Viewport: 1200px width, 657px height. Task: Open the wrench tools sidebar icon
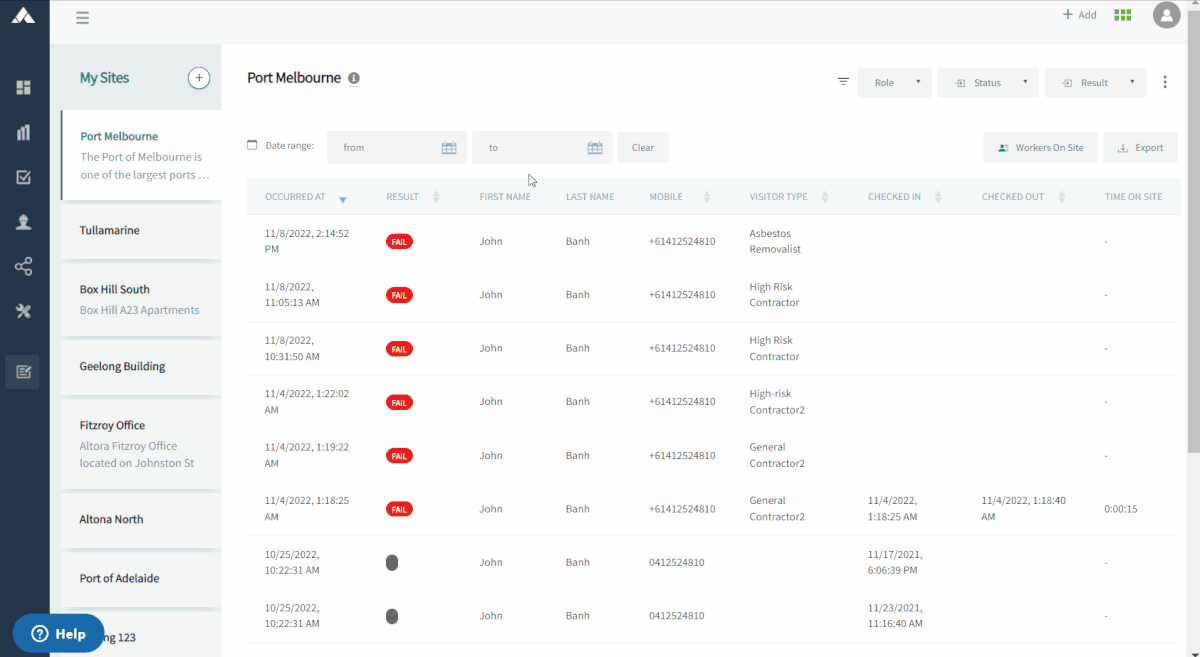(x=24, y=312)
